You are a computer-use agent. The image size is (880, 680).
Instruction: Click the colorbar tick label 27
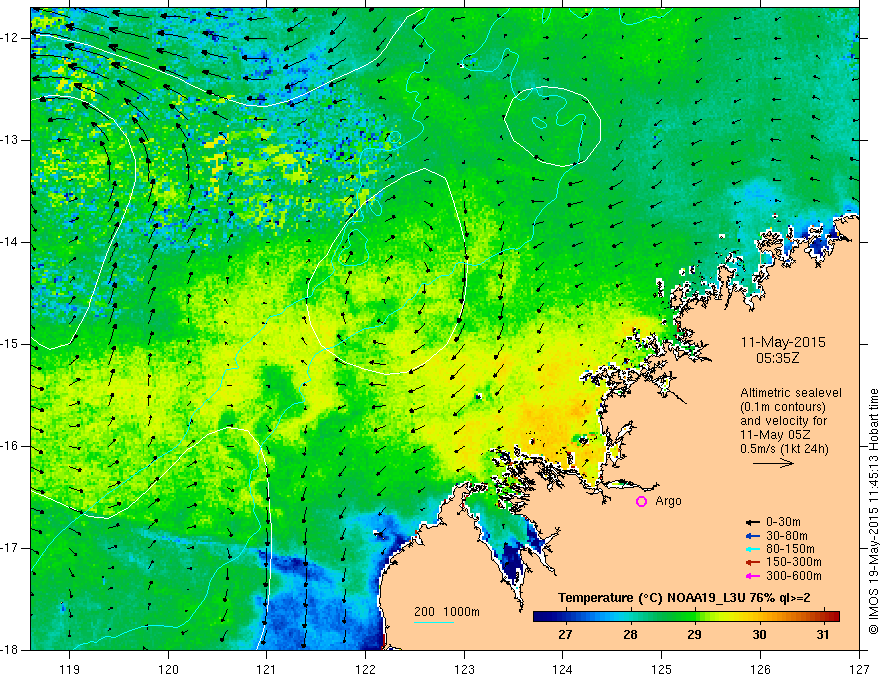click(x=565, y=634)
